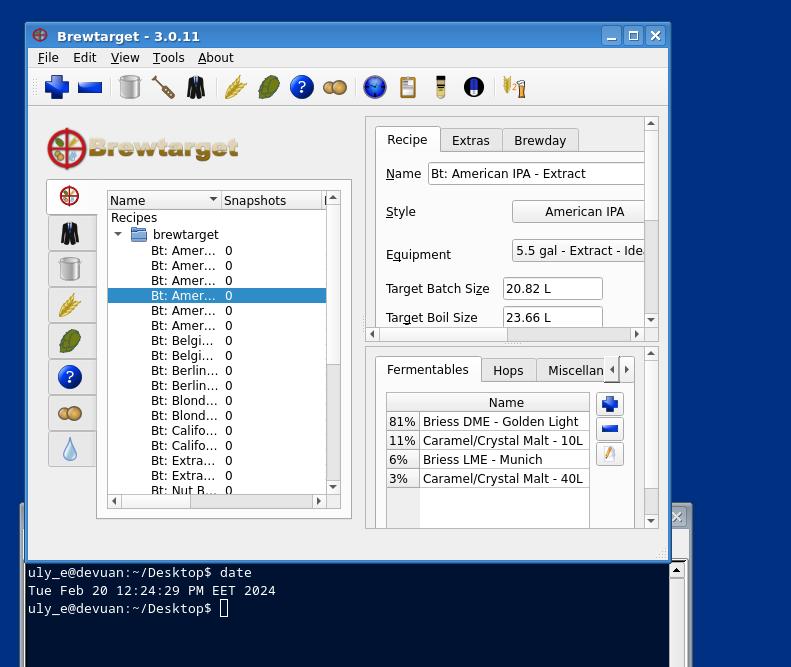Click the recipe Name input field
791x667 pixels.
pyautogui.click(x=536, y=174)
